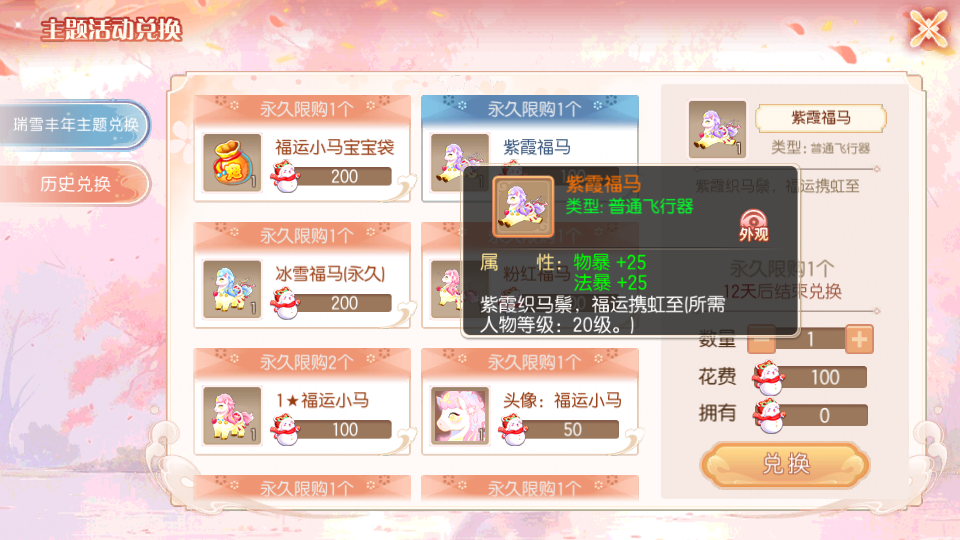Click the 紫霞福马 icon in detail panel
The height and width of the screenshot is (540, 960).
coord(717,130)
